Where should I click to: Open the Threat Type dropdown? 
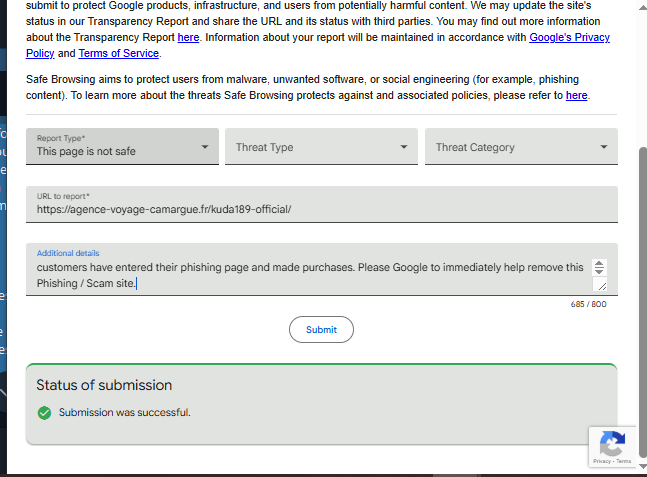pos(321,146)
